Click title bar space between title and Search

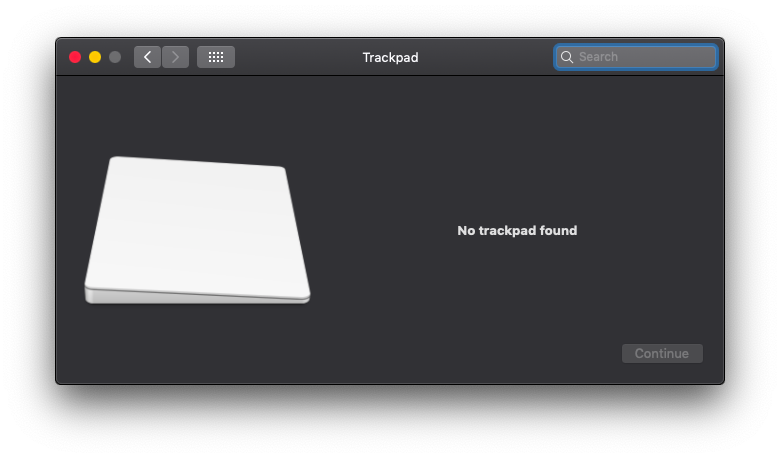485,57
